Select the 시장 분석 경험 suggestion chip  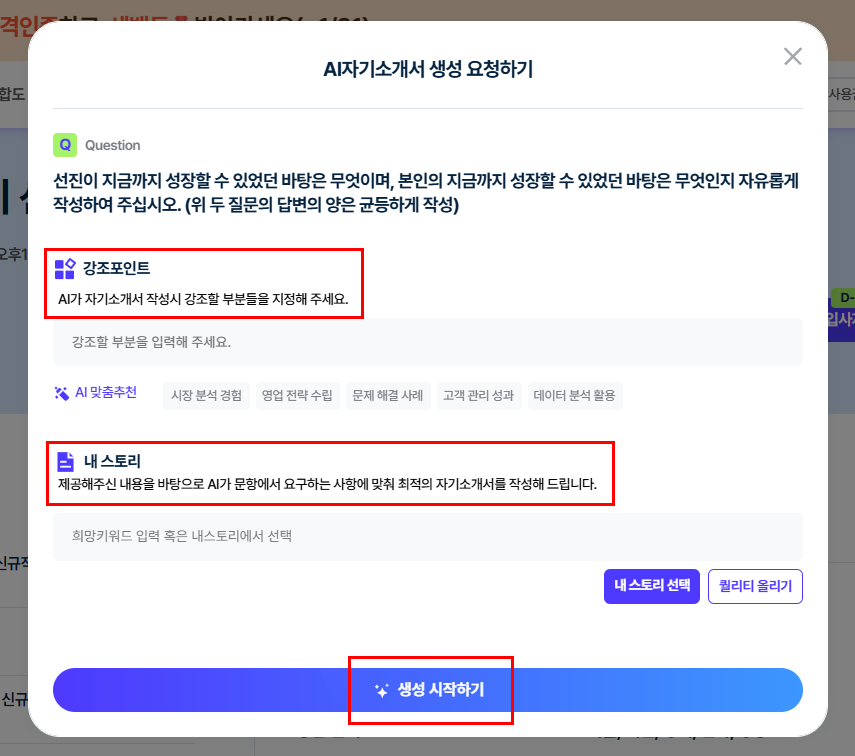click(x=206, y=395)
